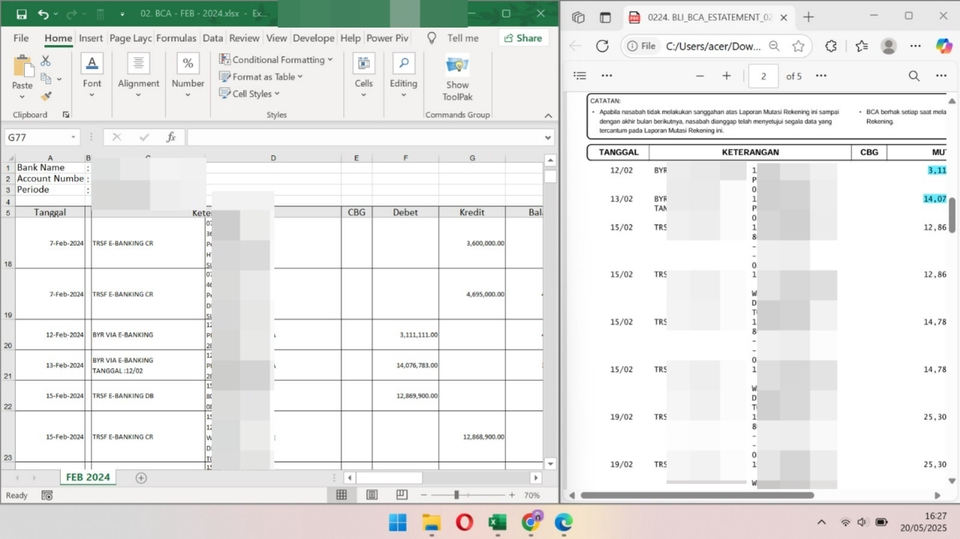Click the Undo arrow in Excel
This screenshot has width=960, height=539.
click(43, 13)
